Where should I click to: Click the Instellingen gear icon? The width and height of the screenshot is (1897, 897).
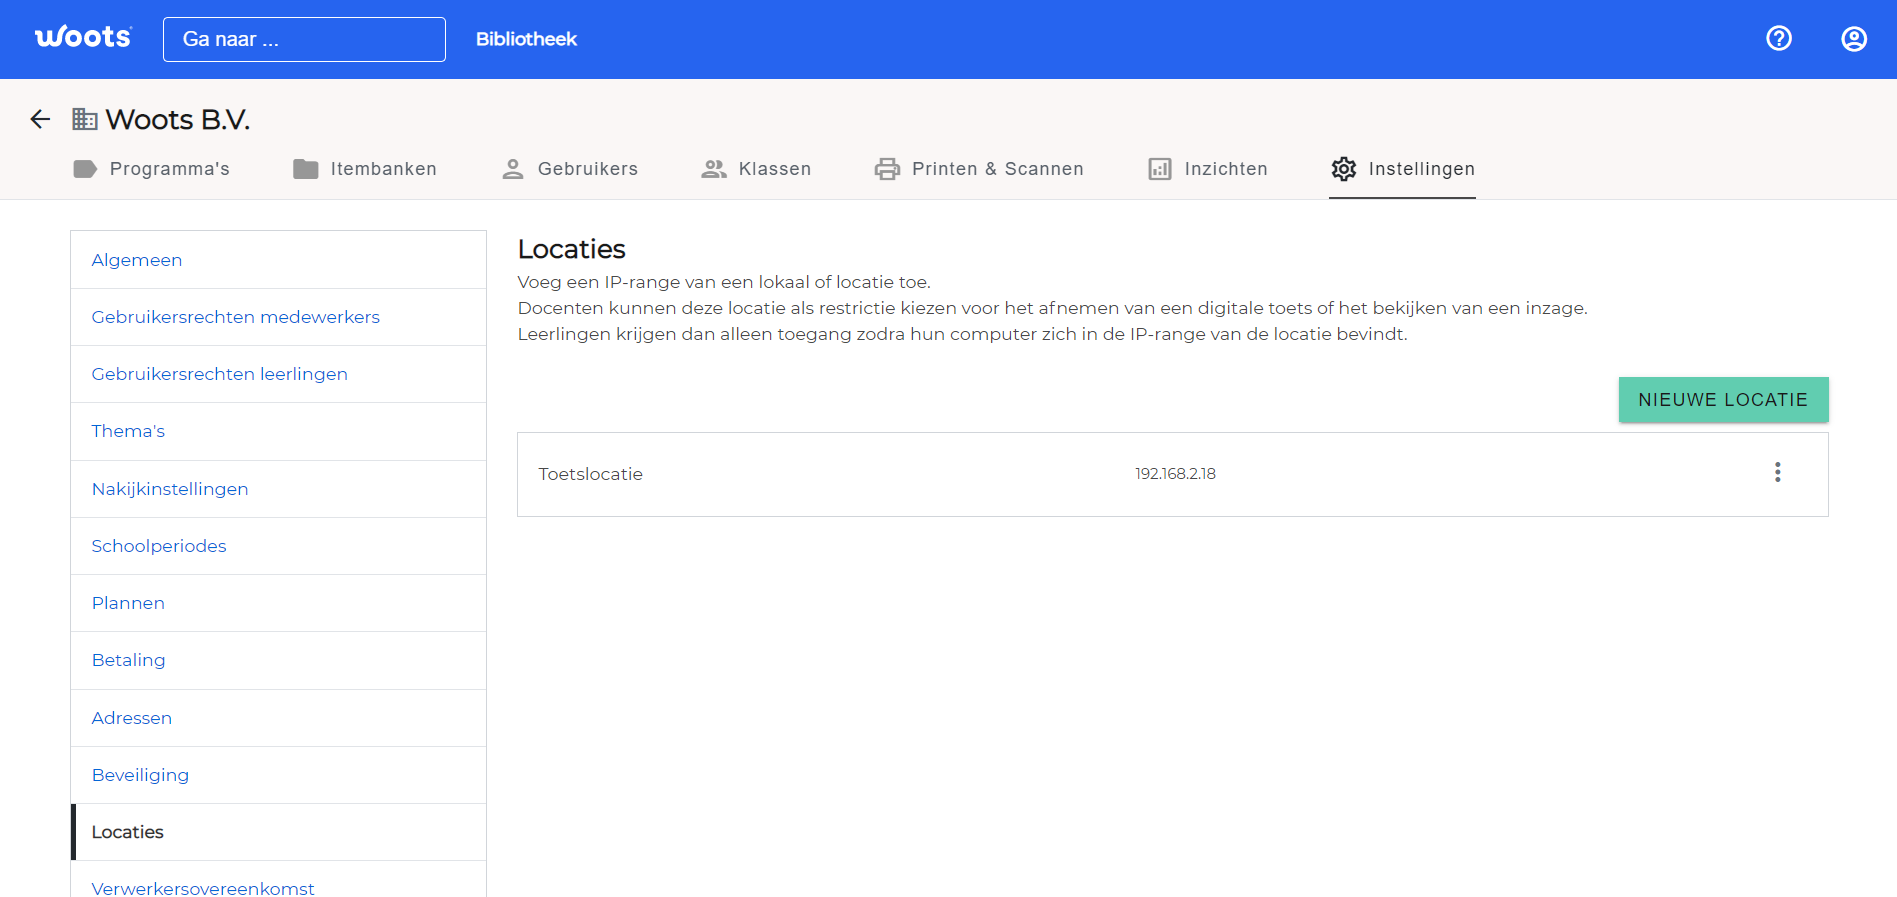click(x=1344, y=169)
